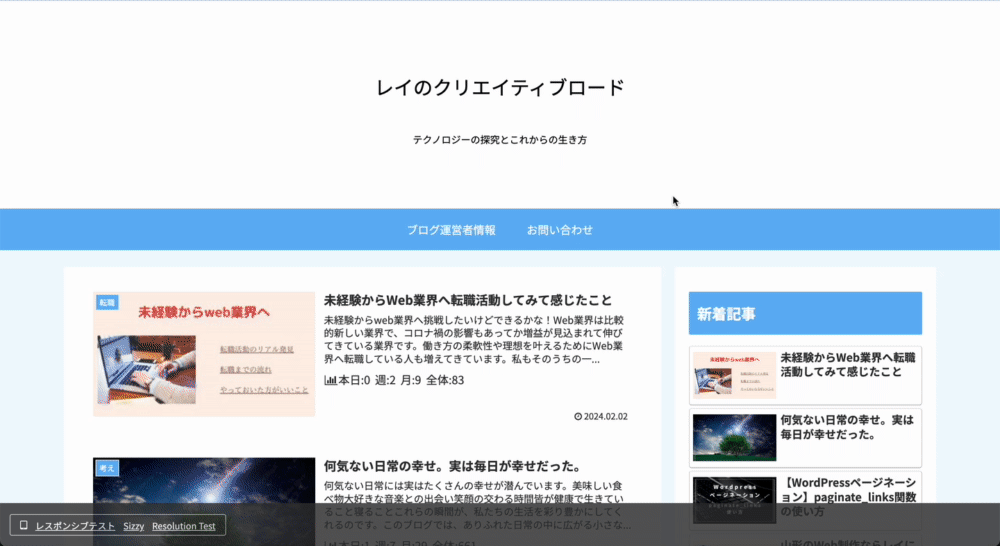The image size is (1000, 546).
Task: Click the first article excerpt starting 未経験からweb業界へ挑戦
Action: click(x=474, y=339)
